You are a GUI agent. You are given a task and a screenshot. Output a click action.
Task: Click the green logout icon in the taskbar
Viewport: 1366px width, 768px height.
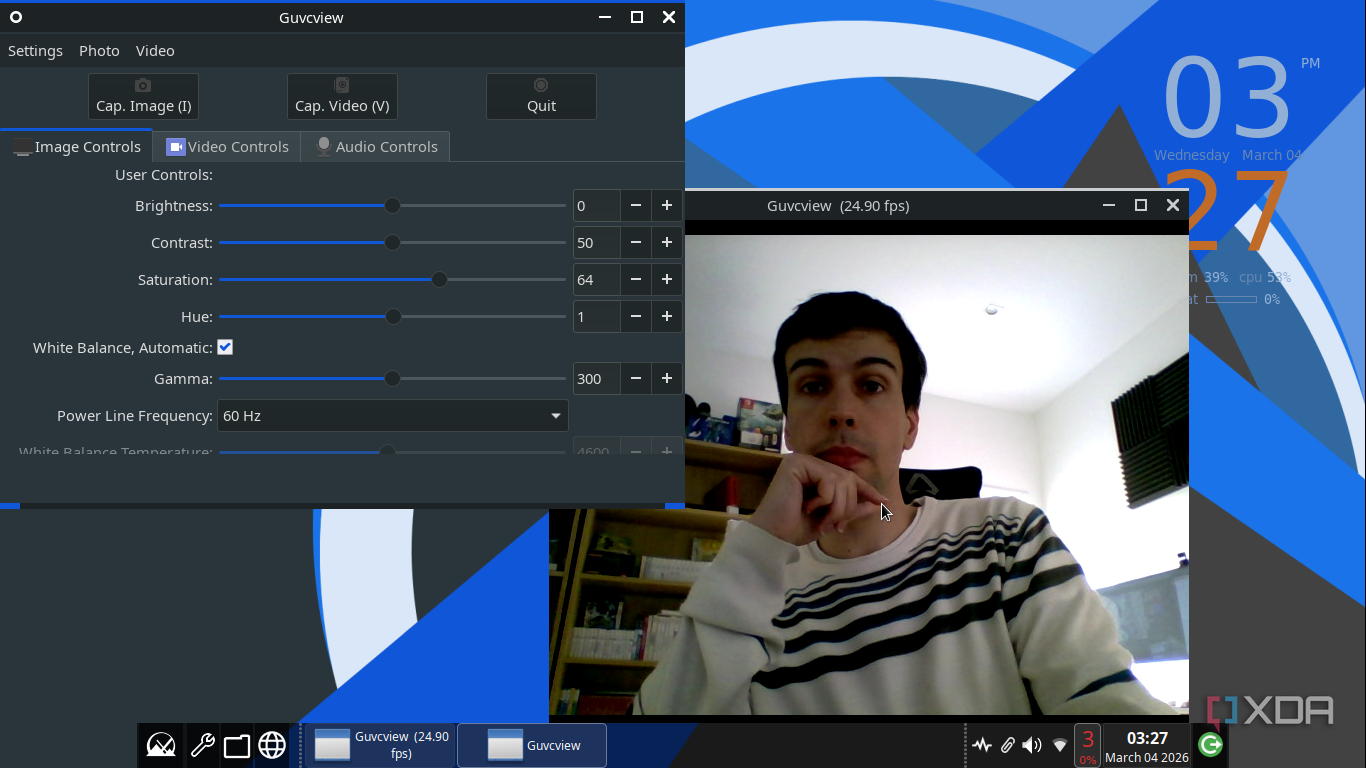coord(1210,745)
